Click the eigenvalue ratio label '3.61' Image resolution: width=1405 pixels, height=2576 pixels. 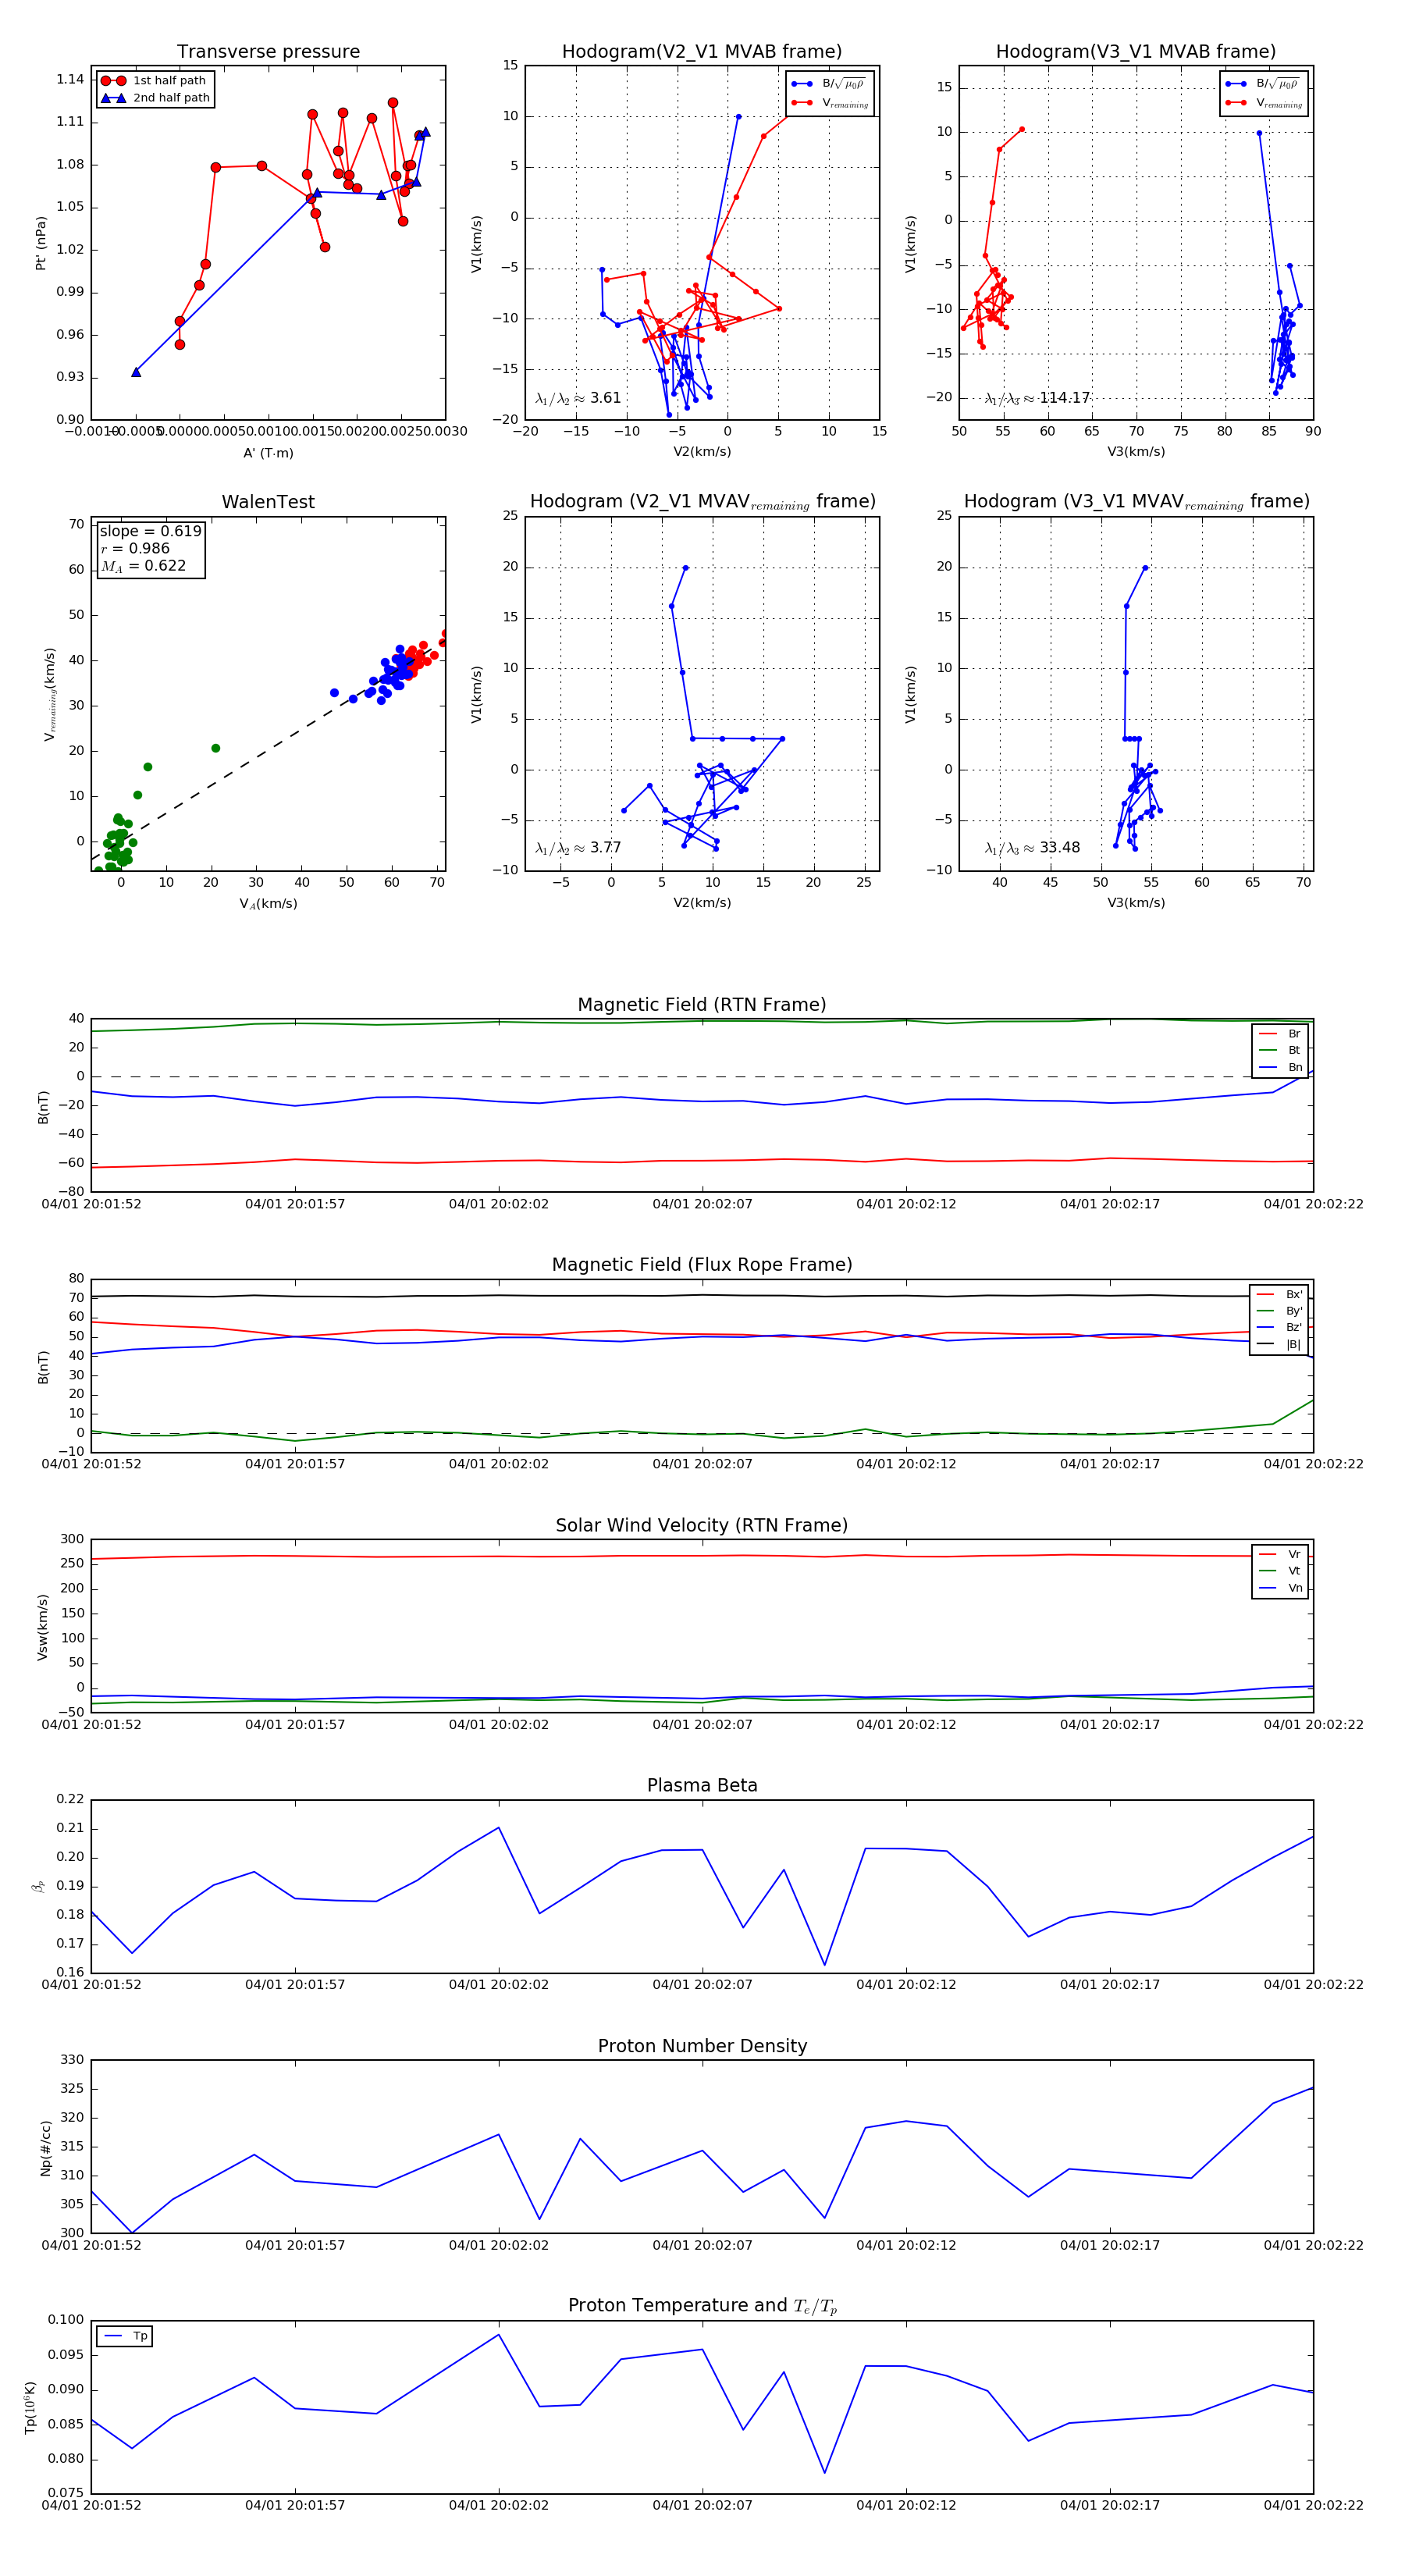click(x=578, y=398)
